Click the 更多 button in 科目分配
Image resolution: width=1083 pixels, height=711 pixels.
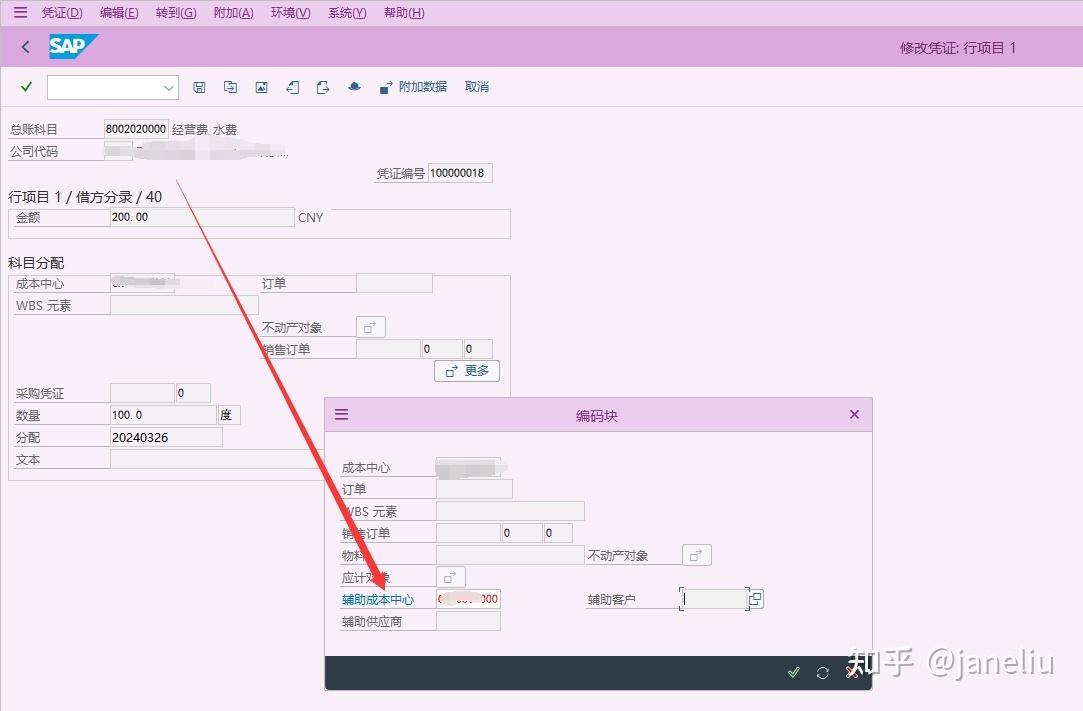[x=466, y=370]
